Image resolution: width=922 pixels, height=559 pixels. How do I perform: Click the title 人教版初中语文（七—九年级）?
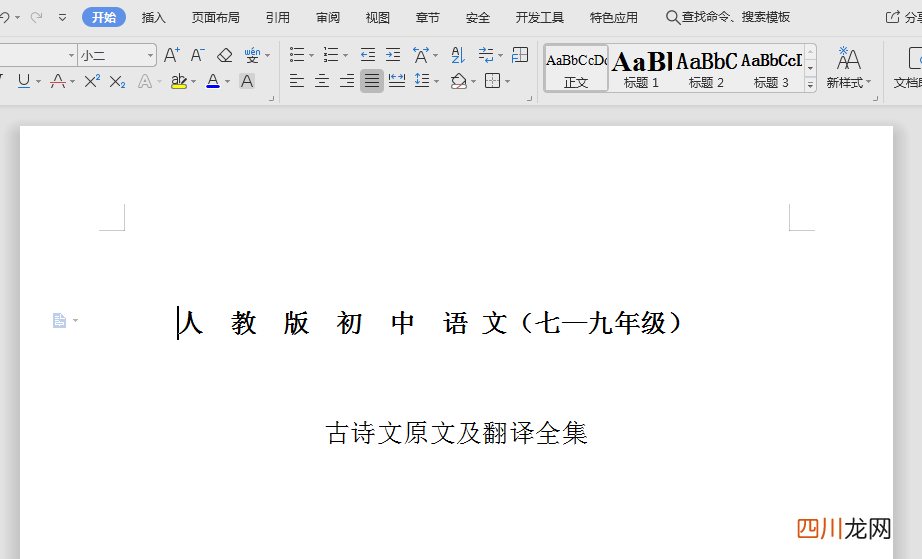[430, 323]
